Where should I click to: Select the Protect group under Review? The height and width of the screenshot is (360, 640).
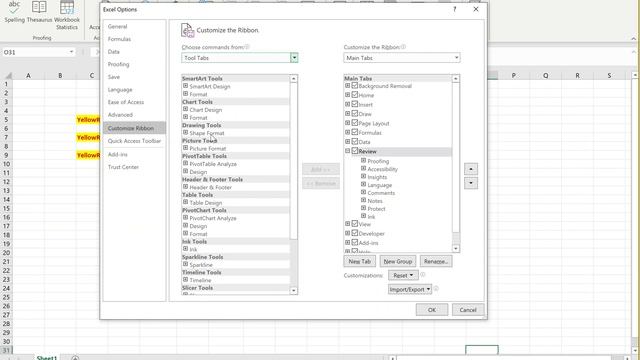(376, 209)
